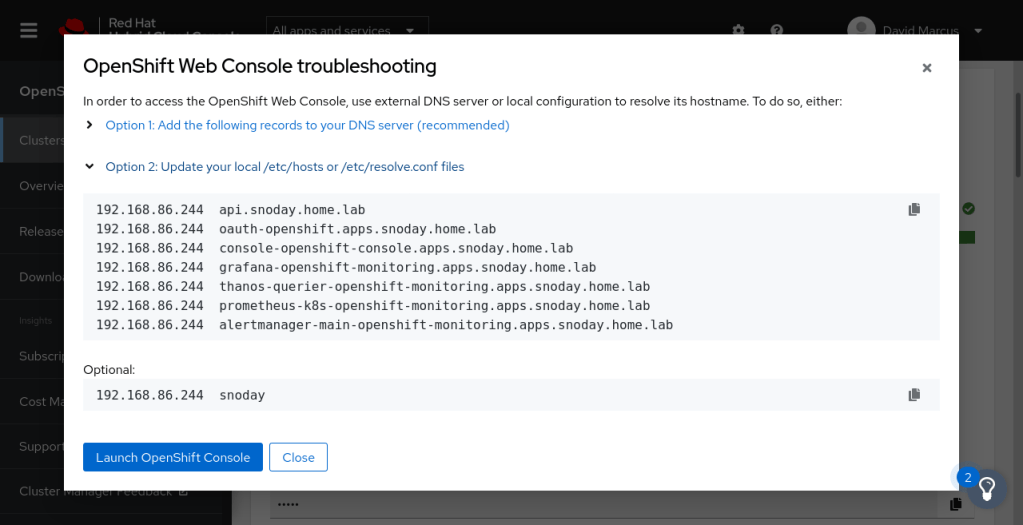1023x525 pixels.
Task: Click Launch OpenShift Console button
Action: (x=173, y=457)
